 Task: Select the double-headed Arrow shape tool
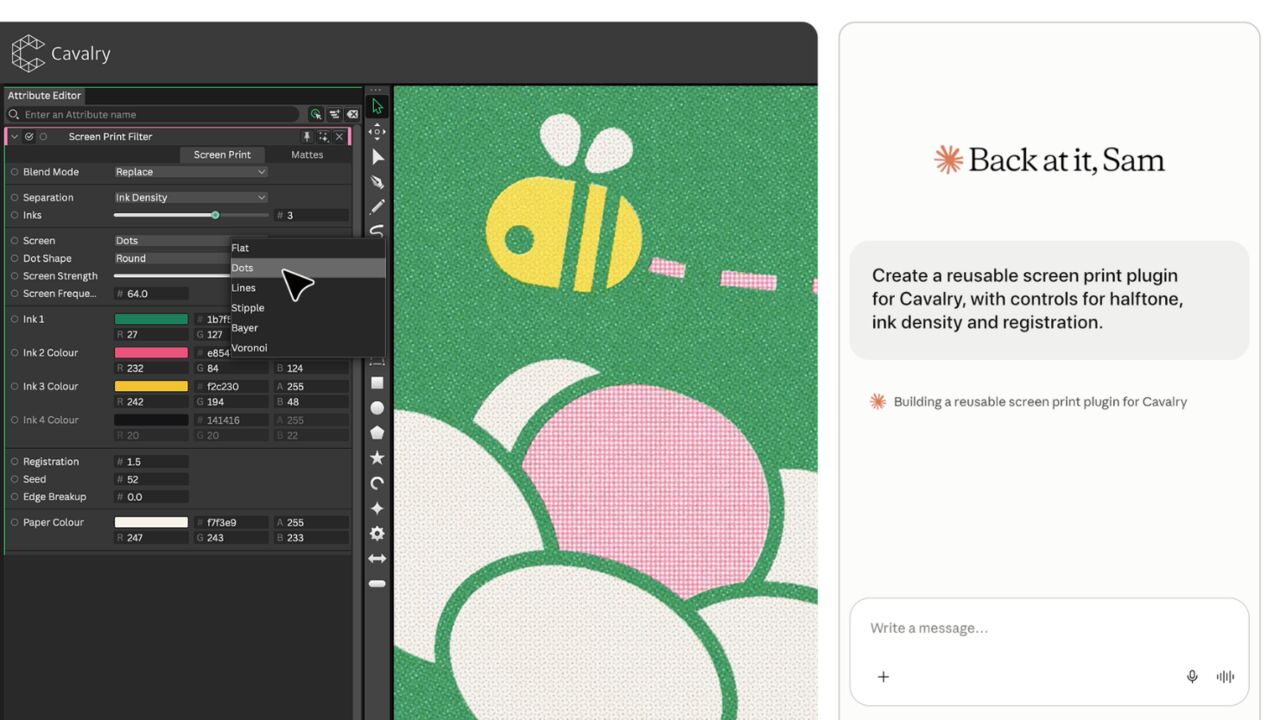click(x=377, y=559)
